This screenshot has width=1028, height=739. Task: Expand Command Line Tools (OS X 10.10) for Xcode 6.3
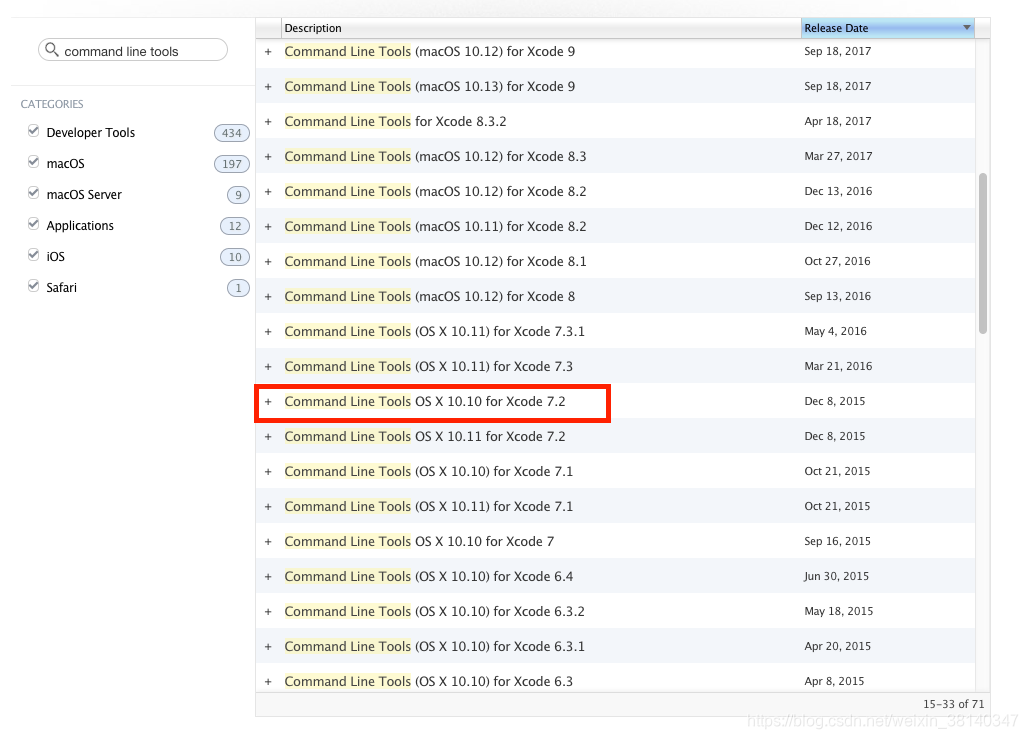(x=268, y=682)
